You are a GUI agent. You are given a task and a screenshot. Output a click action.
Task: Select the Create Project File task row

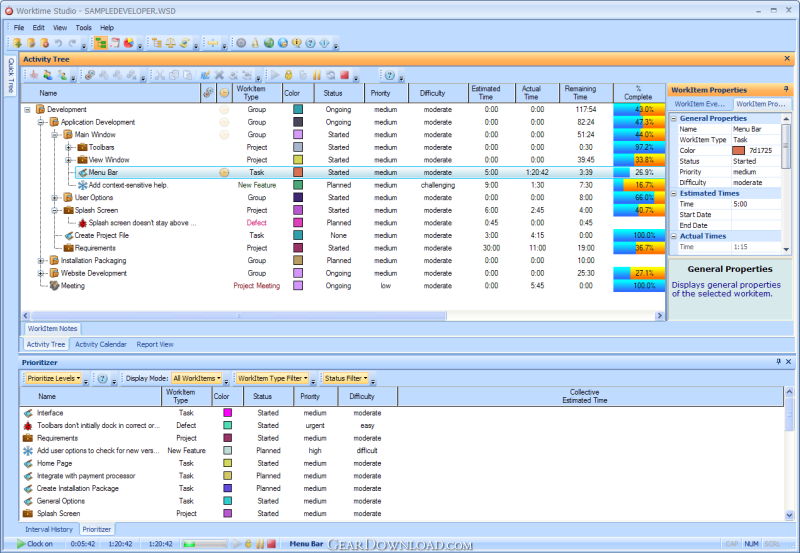tap(343, 236)
